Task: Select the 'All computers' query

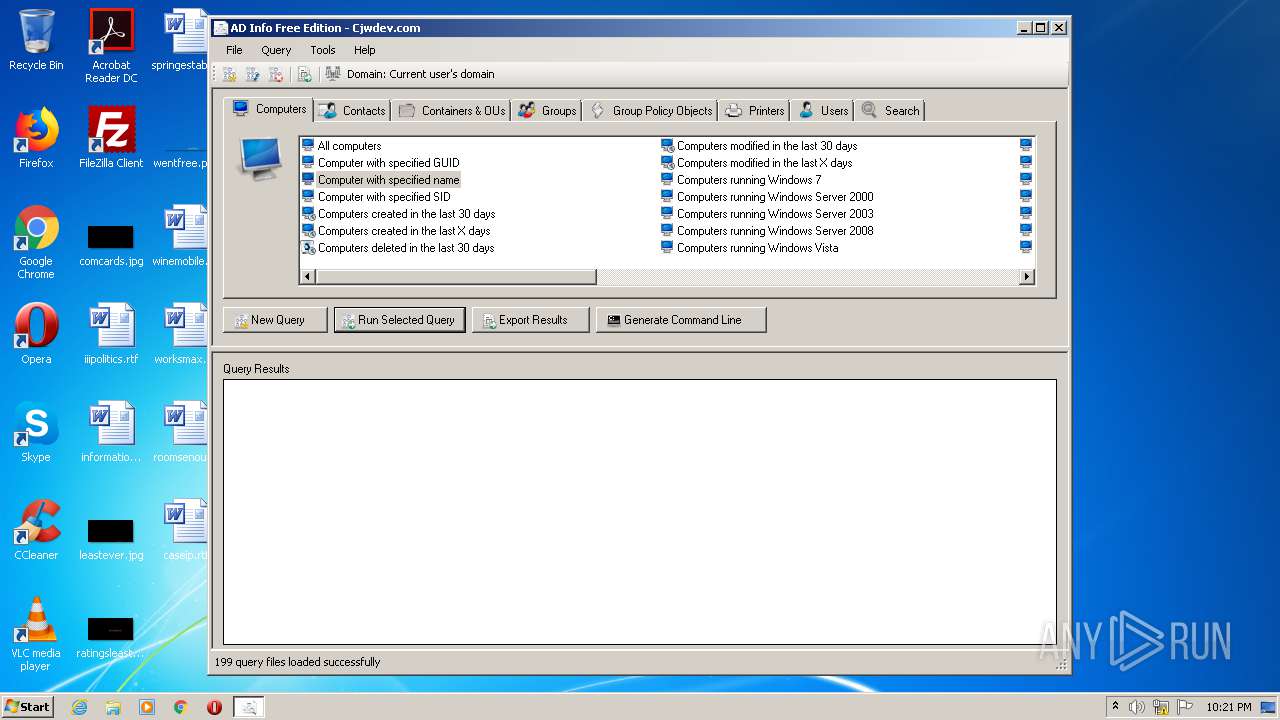Action: 341,146
